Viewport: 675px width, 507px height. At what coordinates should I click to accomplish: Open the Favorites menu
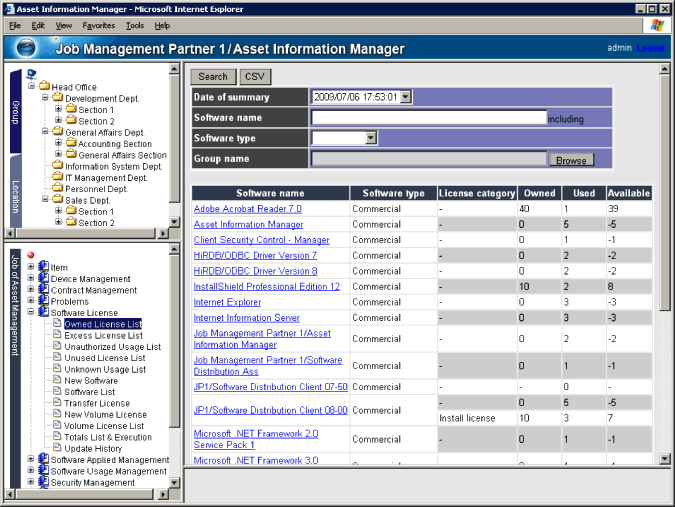click(98, 25)
